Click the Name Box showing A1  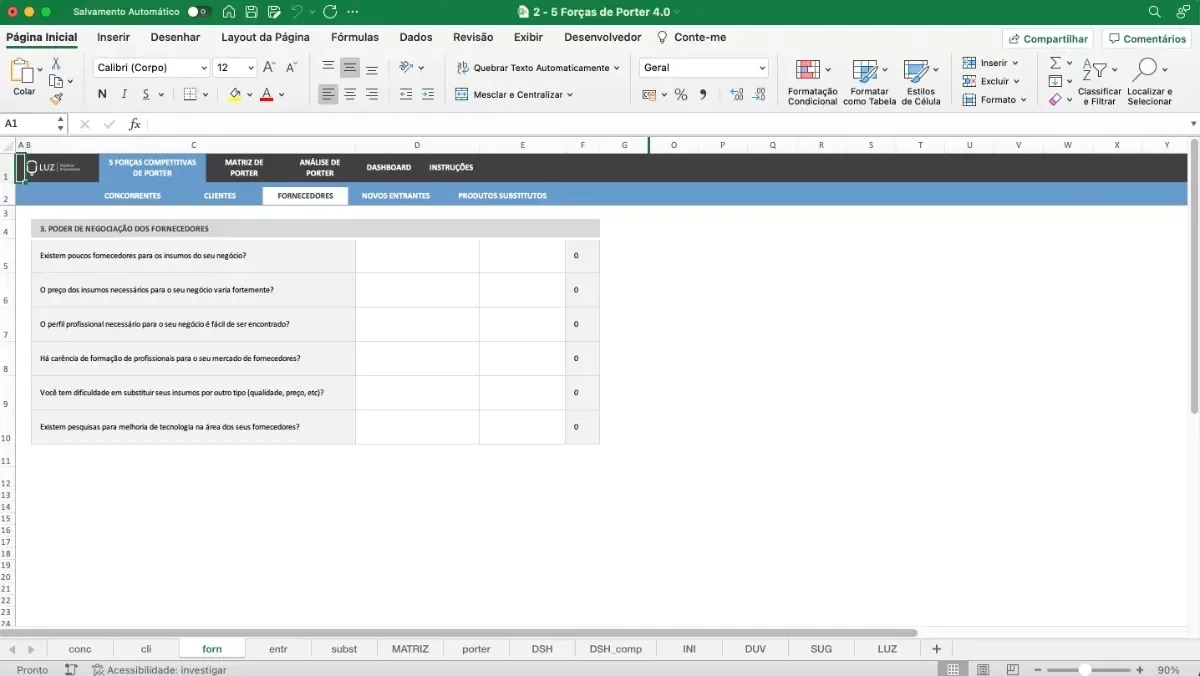coord(27,124)
